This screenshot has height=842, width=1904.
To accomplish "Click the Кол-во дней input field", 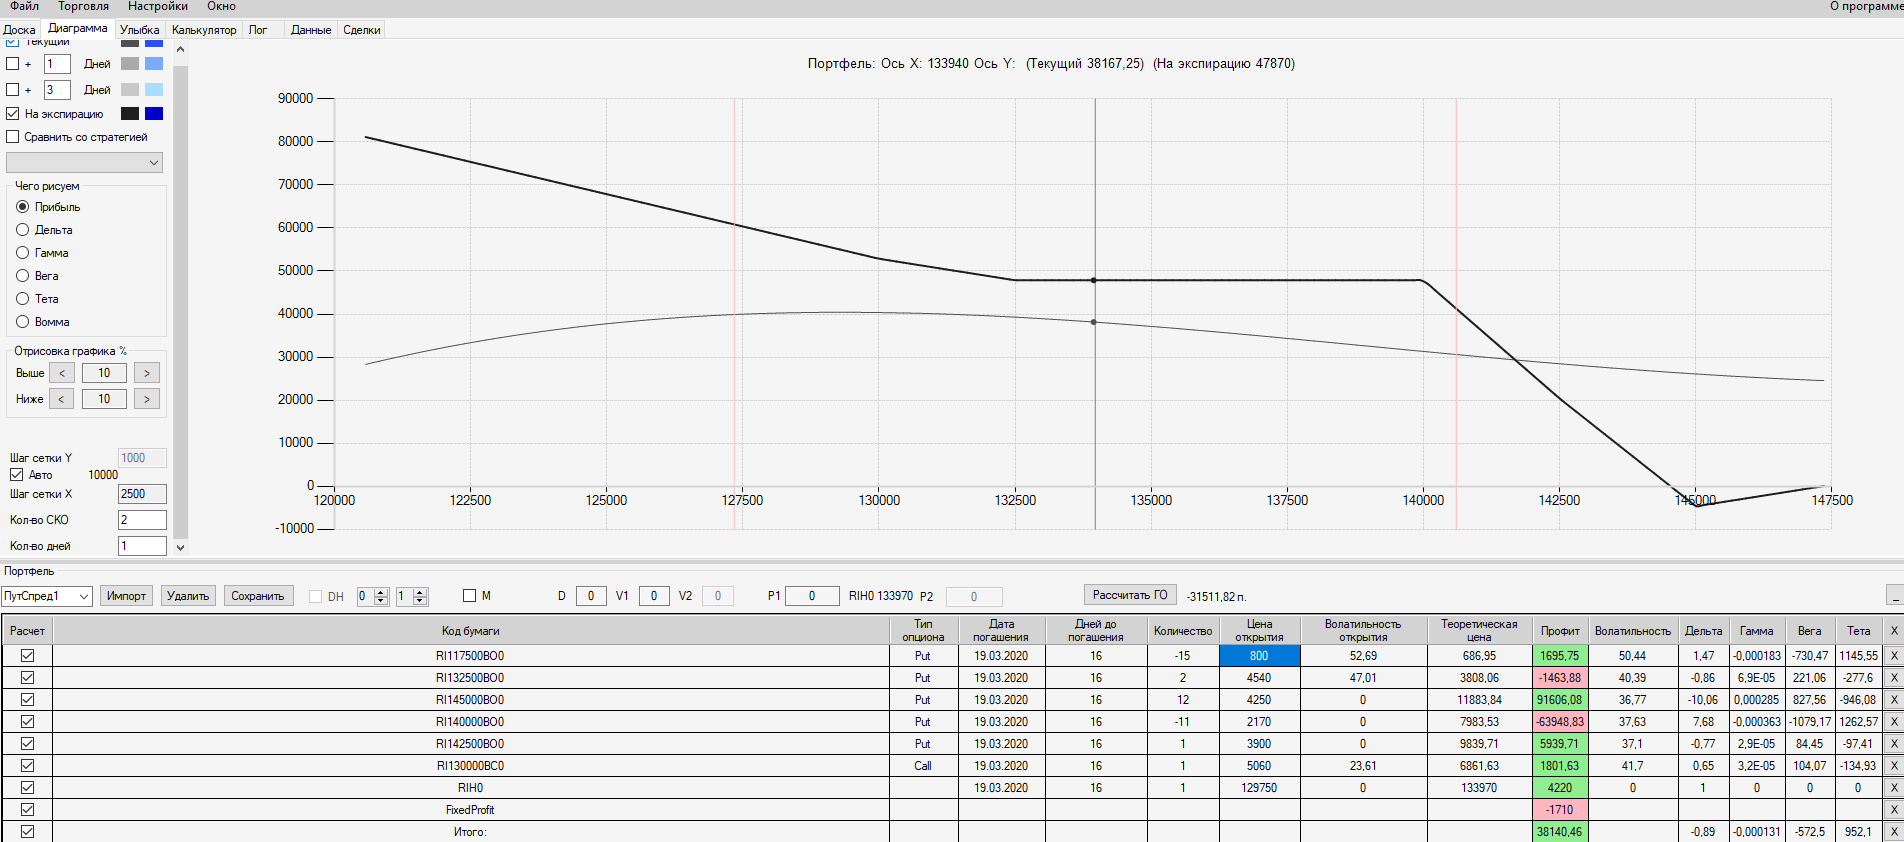I will point(142,546).
